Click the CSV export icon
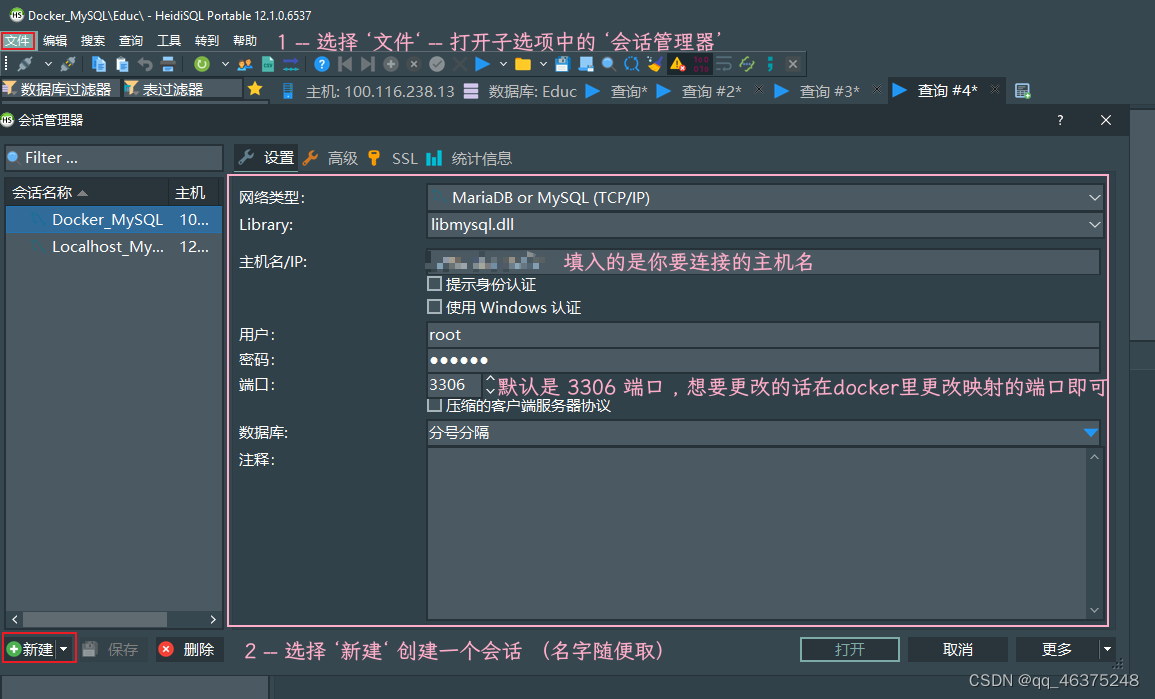Viewport: 1155px width, 699px height. pos(267,64)
